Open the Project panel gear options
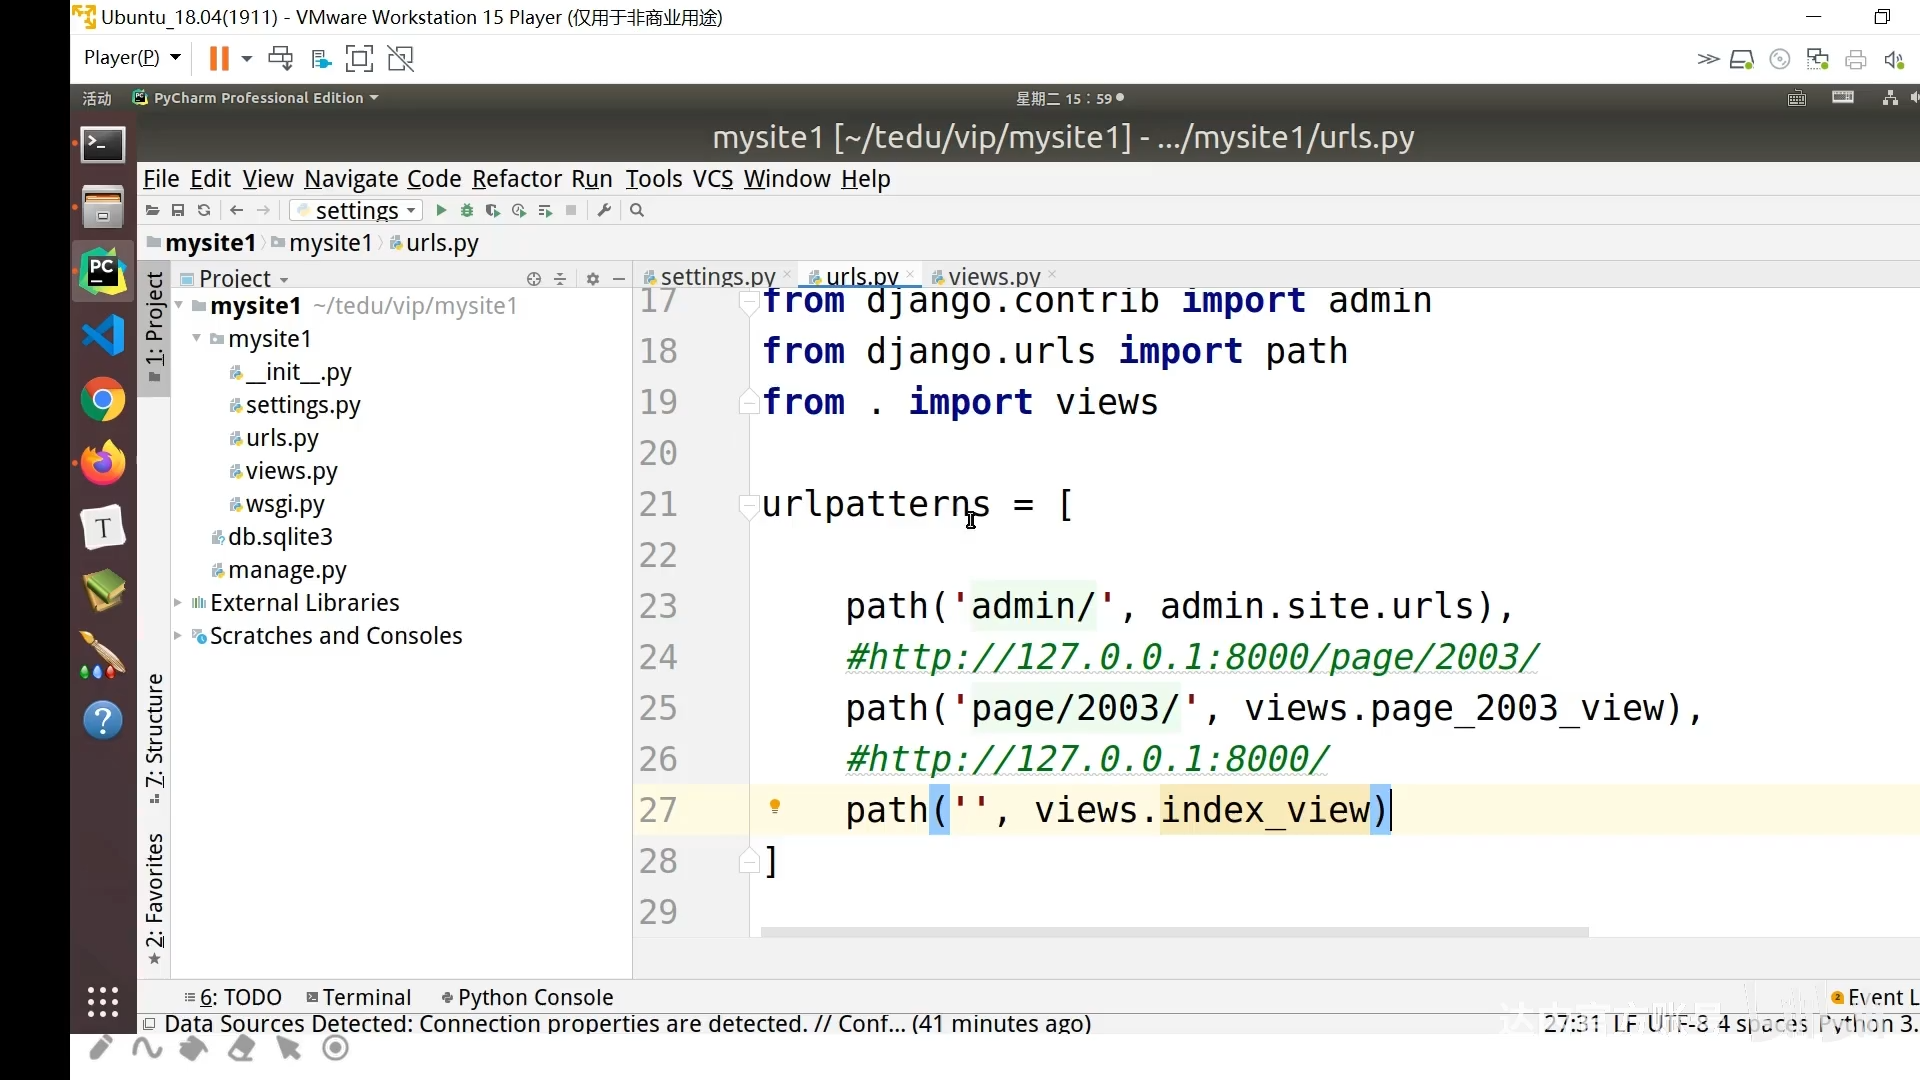 click(593, 279)
